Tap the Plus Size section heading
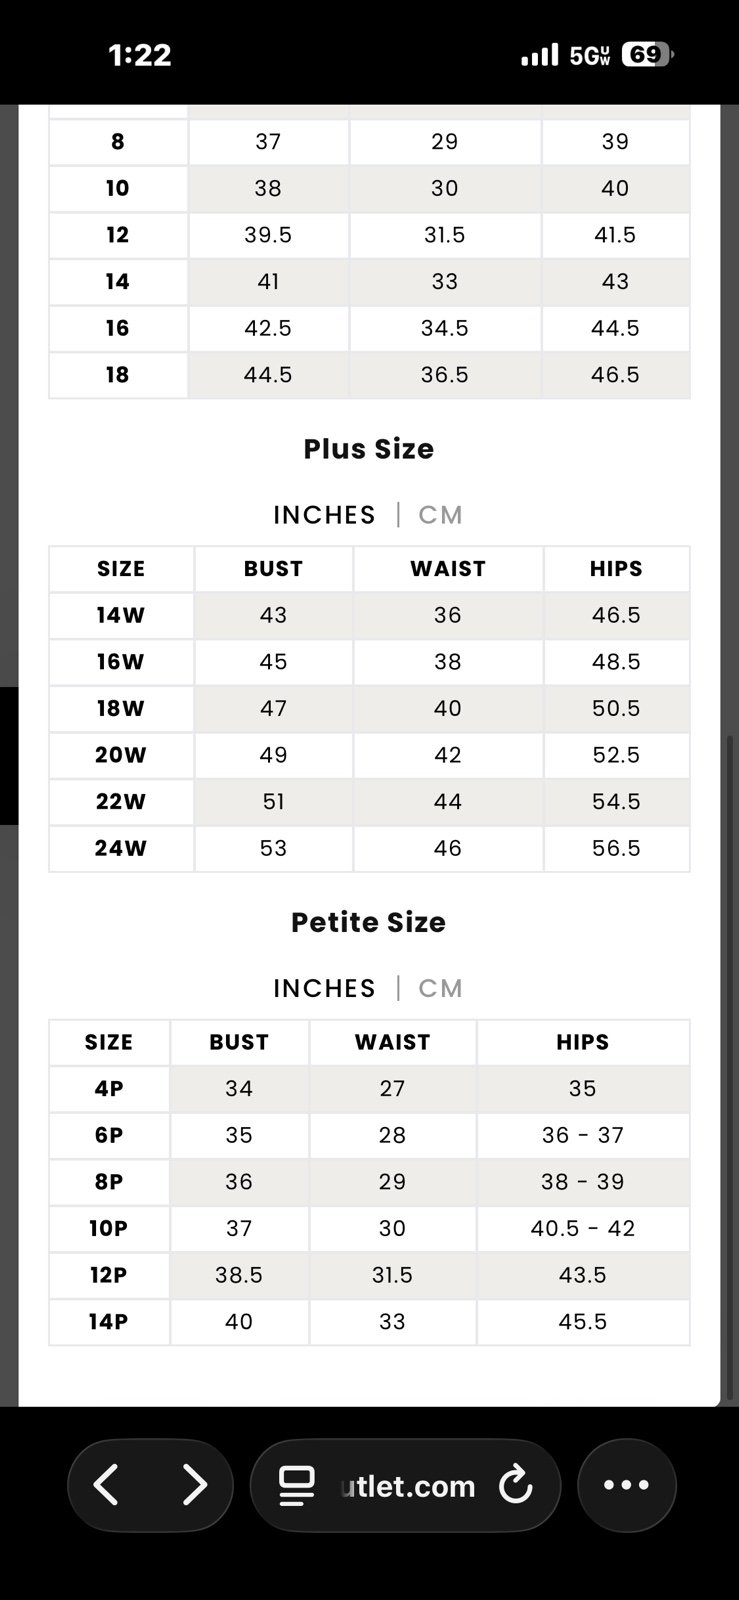 369,449
